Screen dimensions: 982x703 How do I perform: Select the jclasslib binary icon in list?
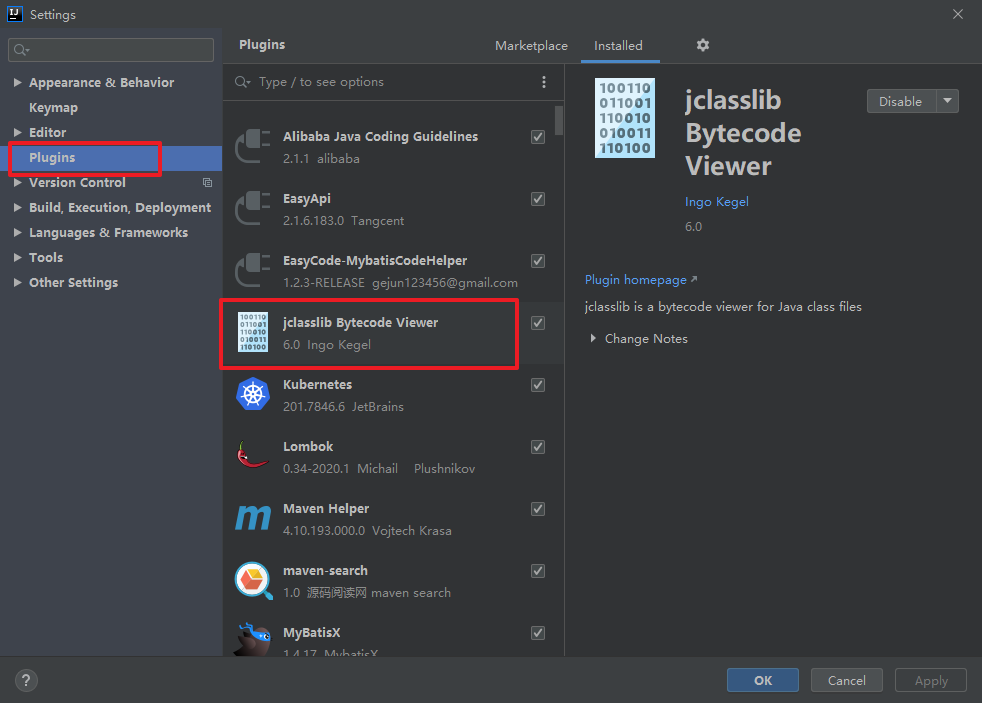pos(253,332)
